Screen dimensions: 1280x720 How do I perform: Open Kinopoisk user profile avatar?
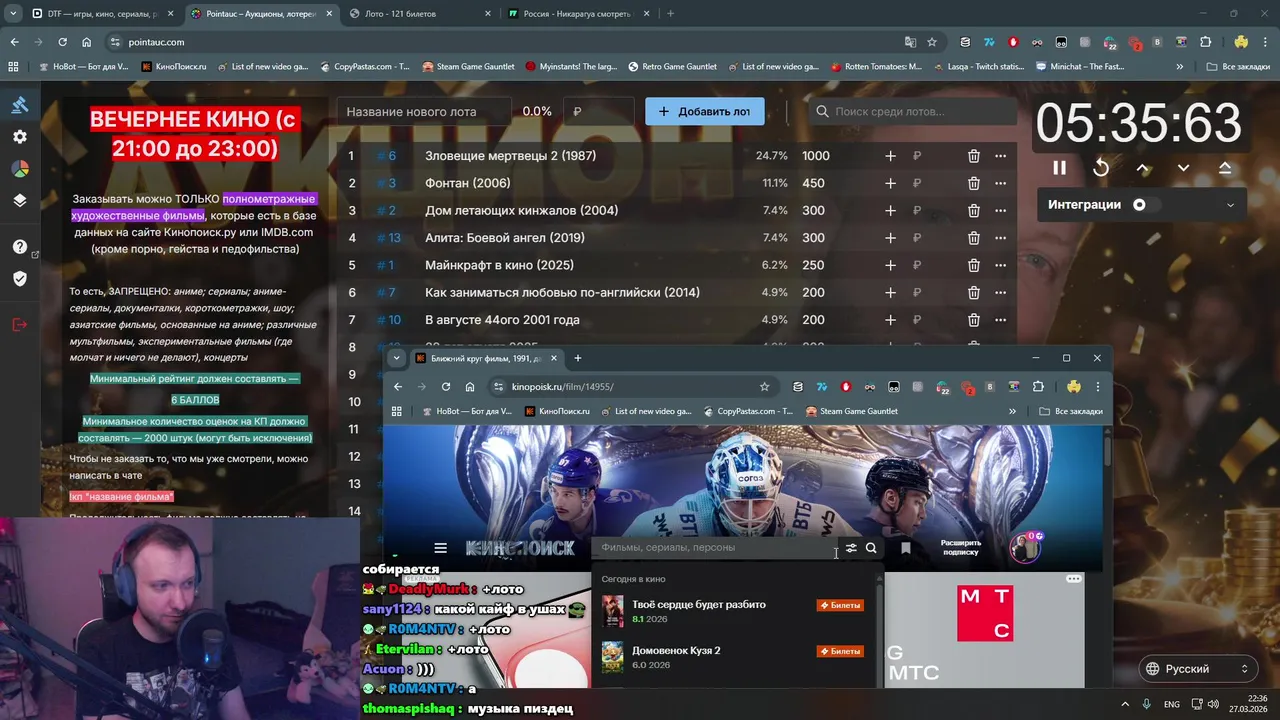pos(1024,547)
